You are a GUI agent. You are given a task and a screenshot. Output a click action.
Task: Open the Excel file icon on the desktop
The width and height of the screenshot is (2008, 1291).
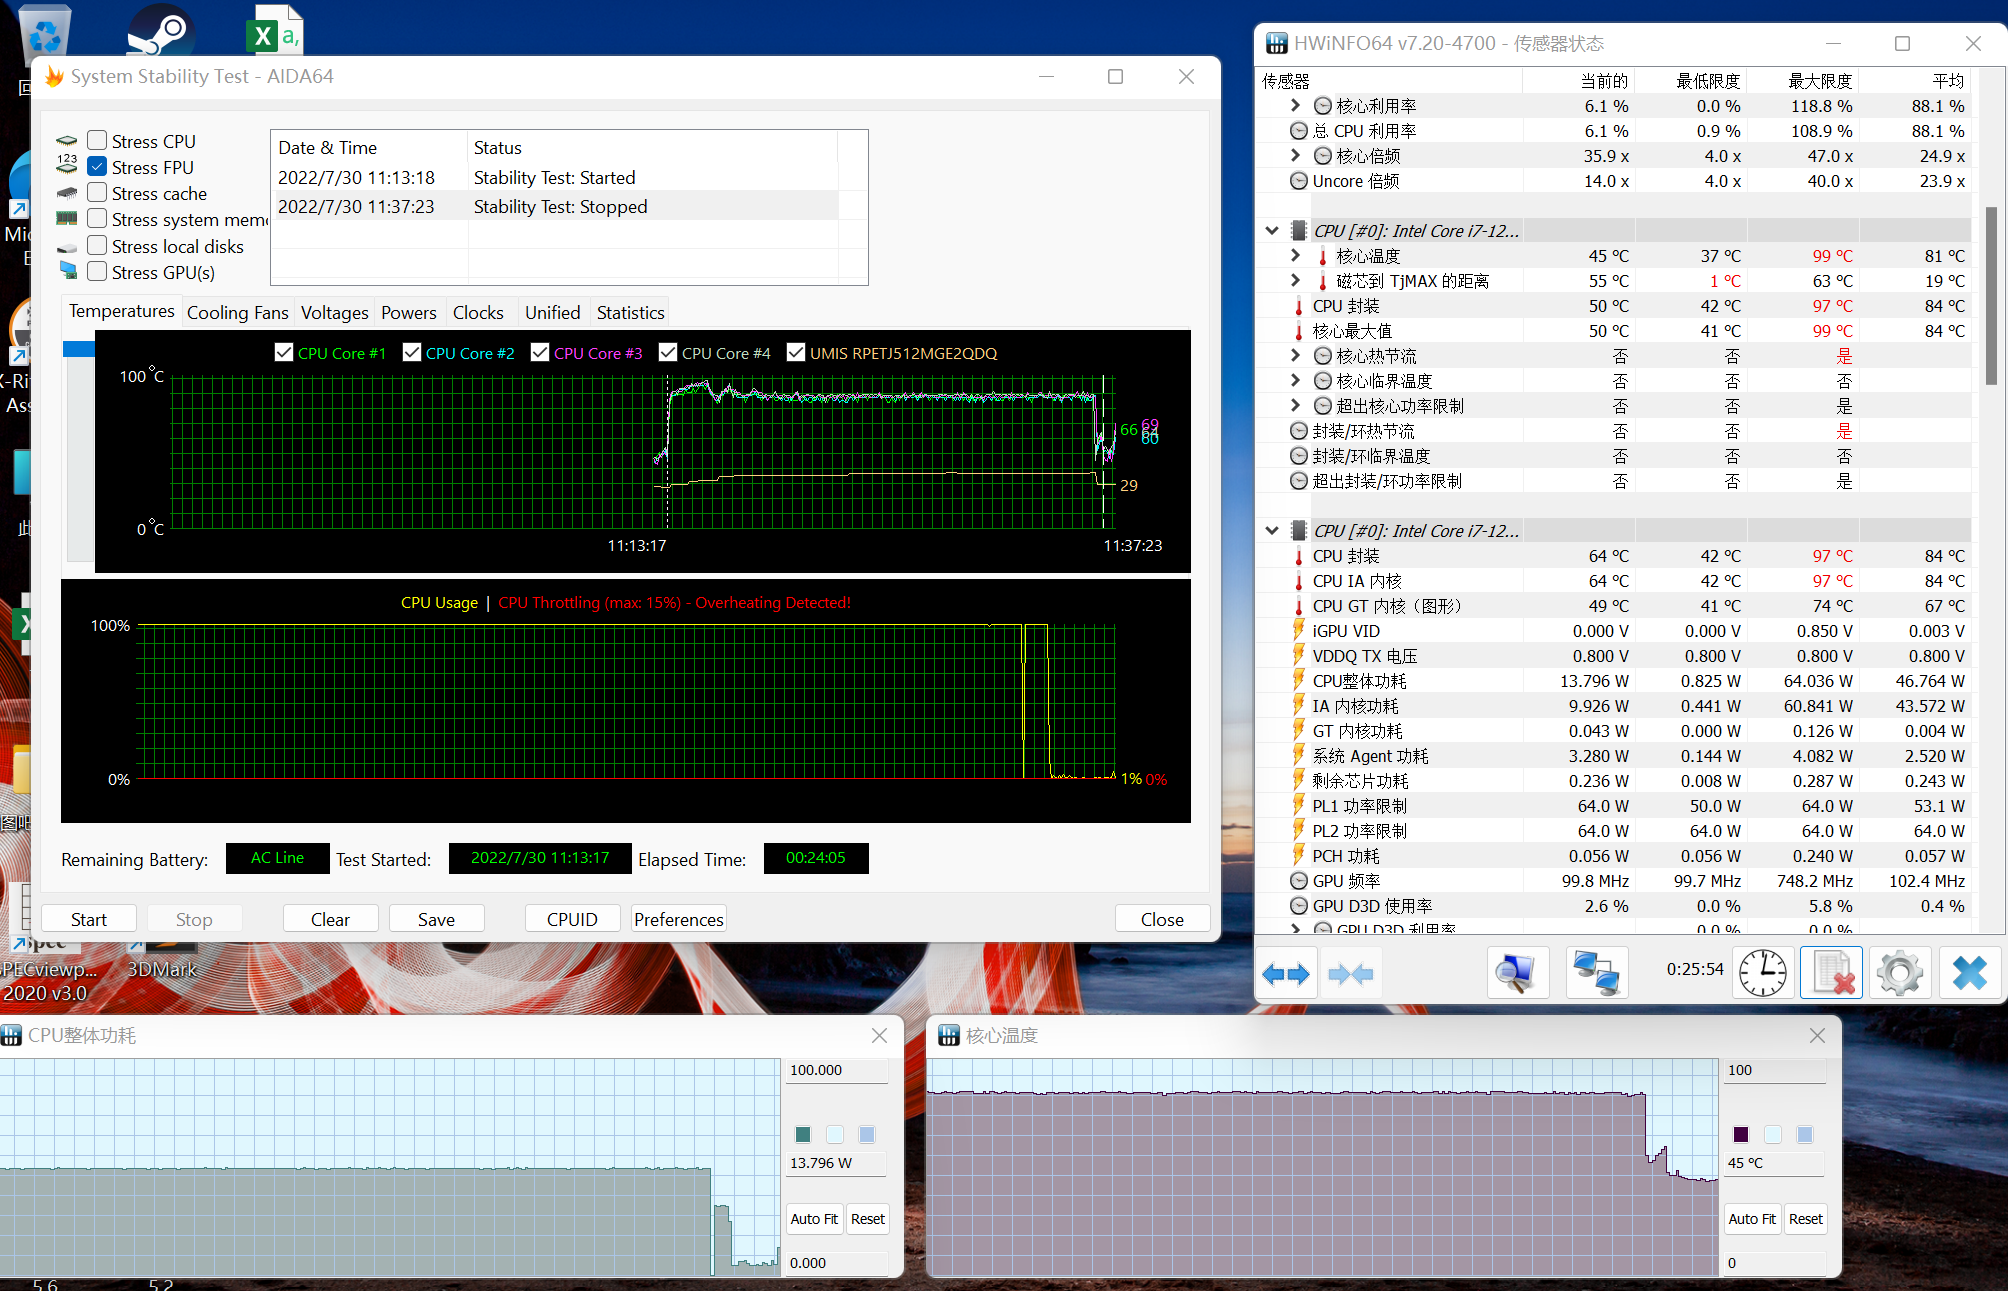[274, 30]
